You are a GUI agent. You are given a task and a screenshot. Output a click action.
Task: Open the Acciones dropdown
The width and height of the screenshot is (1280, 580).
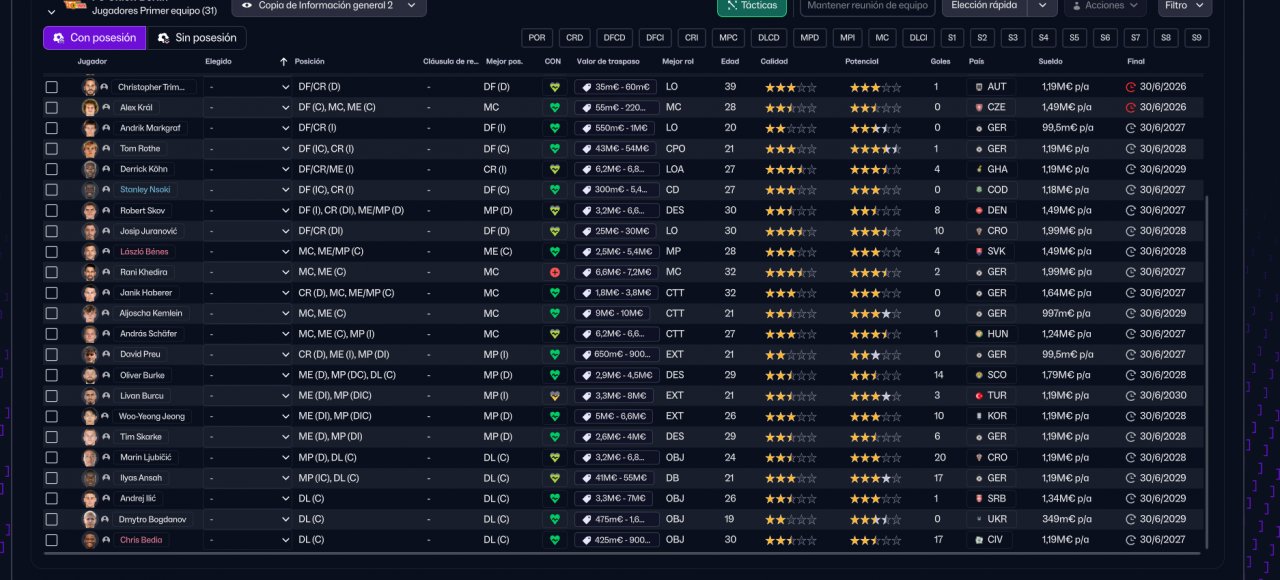pos(1105,6)
